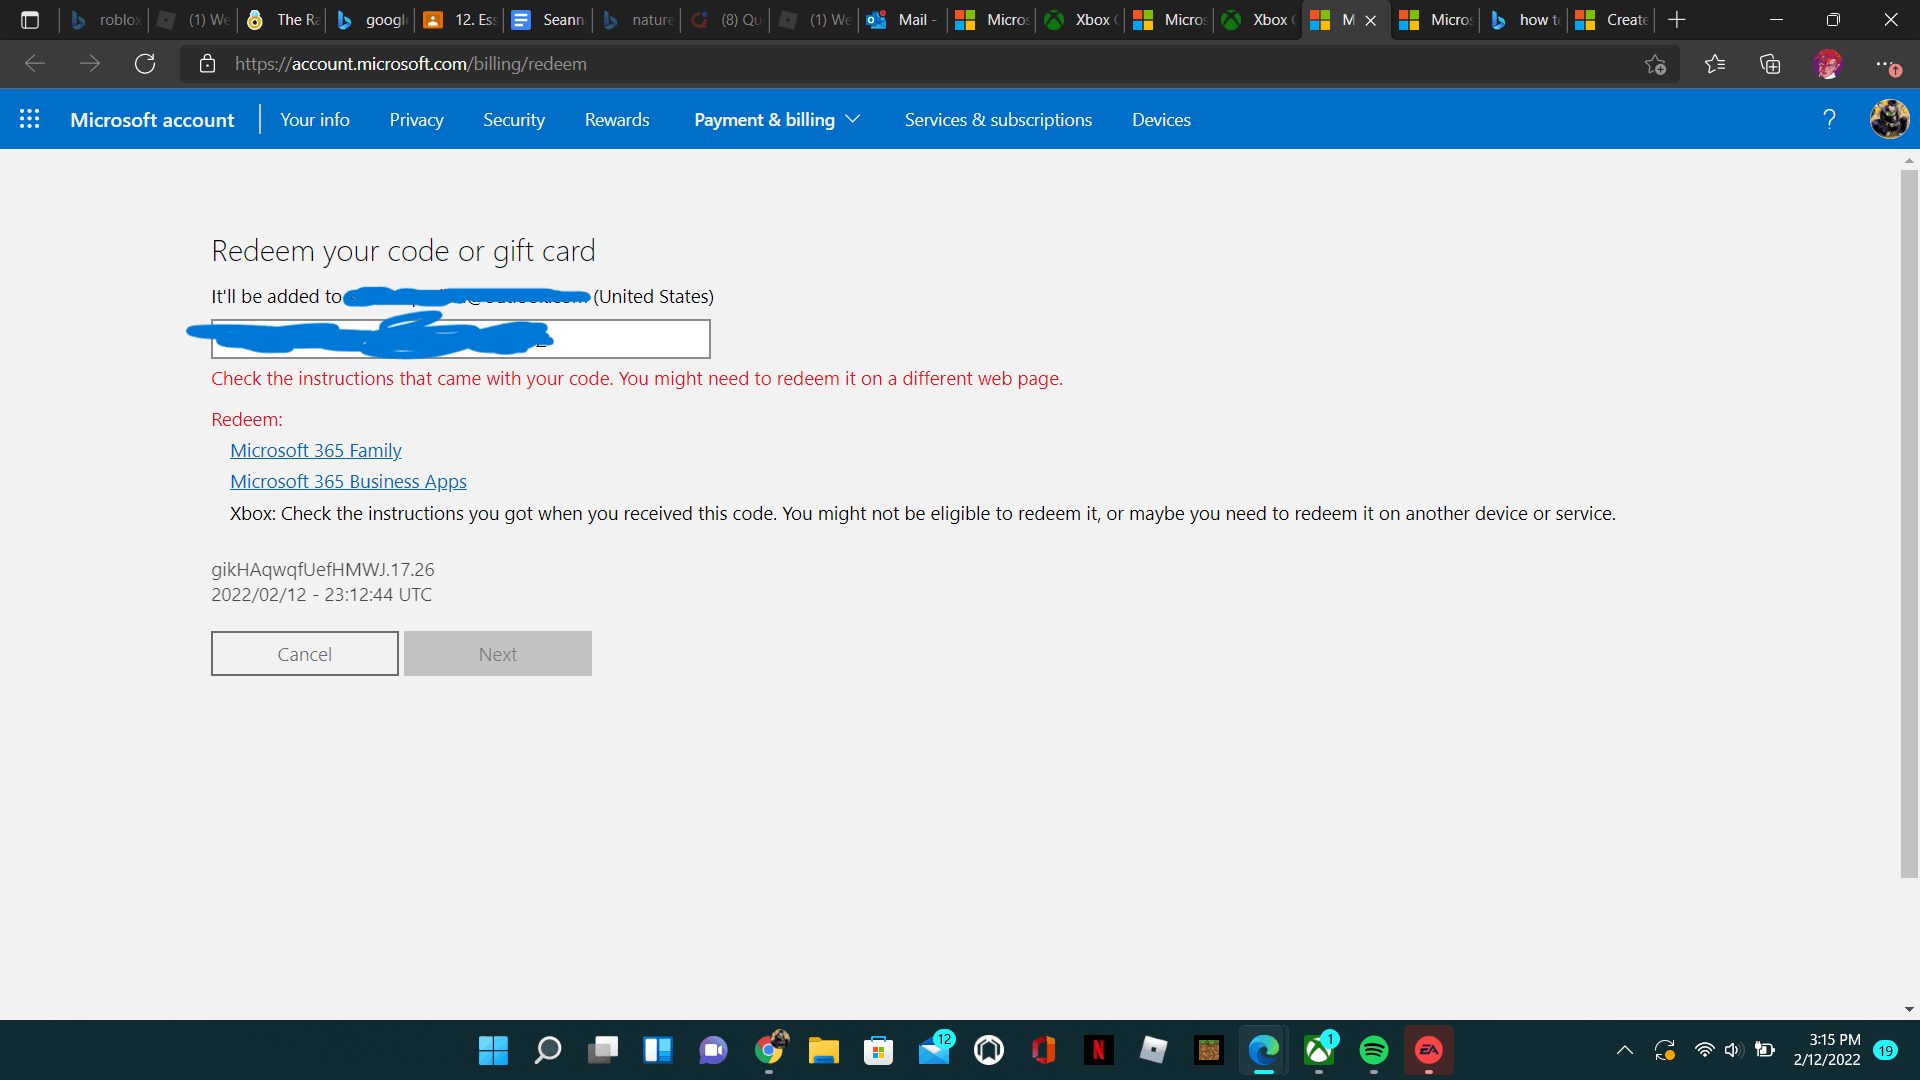Image resolution: width=1920 pixels, height=1080 pixels.
Task: Open the Microsoft apps launcher grid
Action: pyautogui.click(x=30, y=119)
